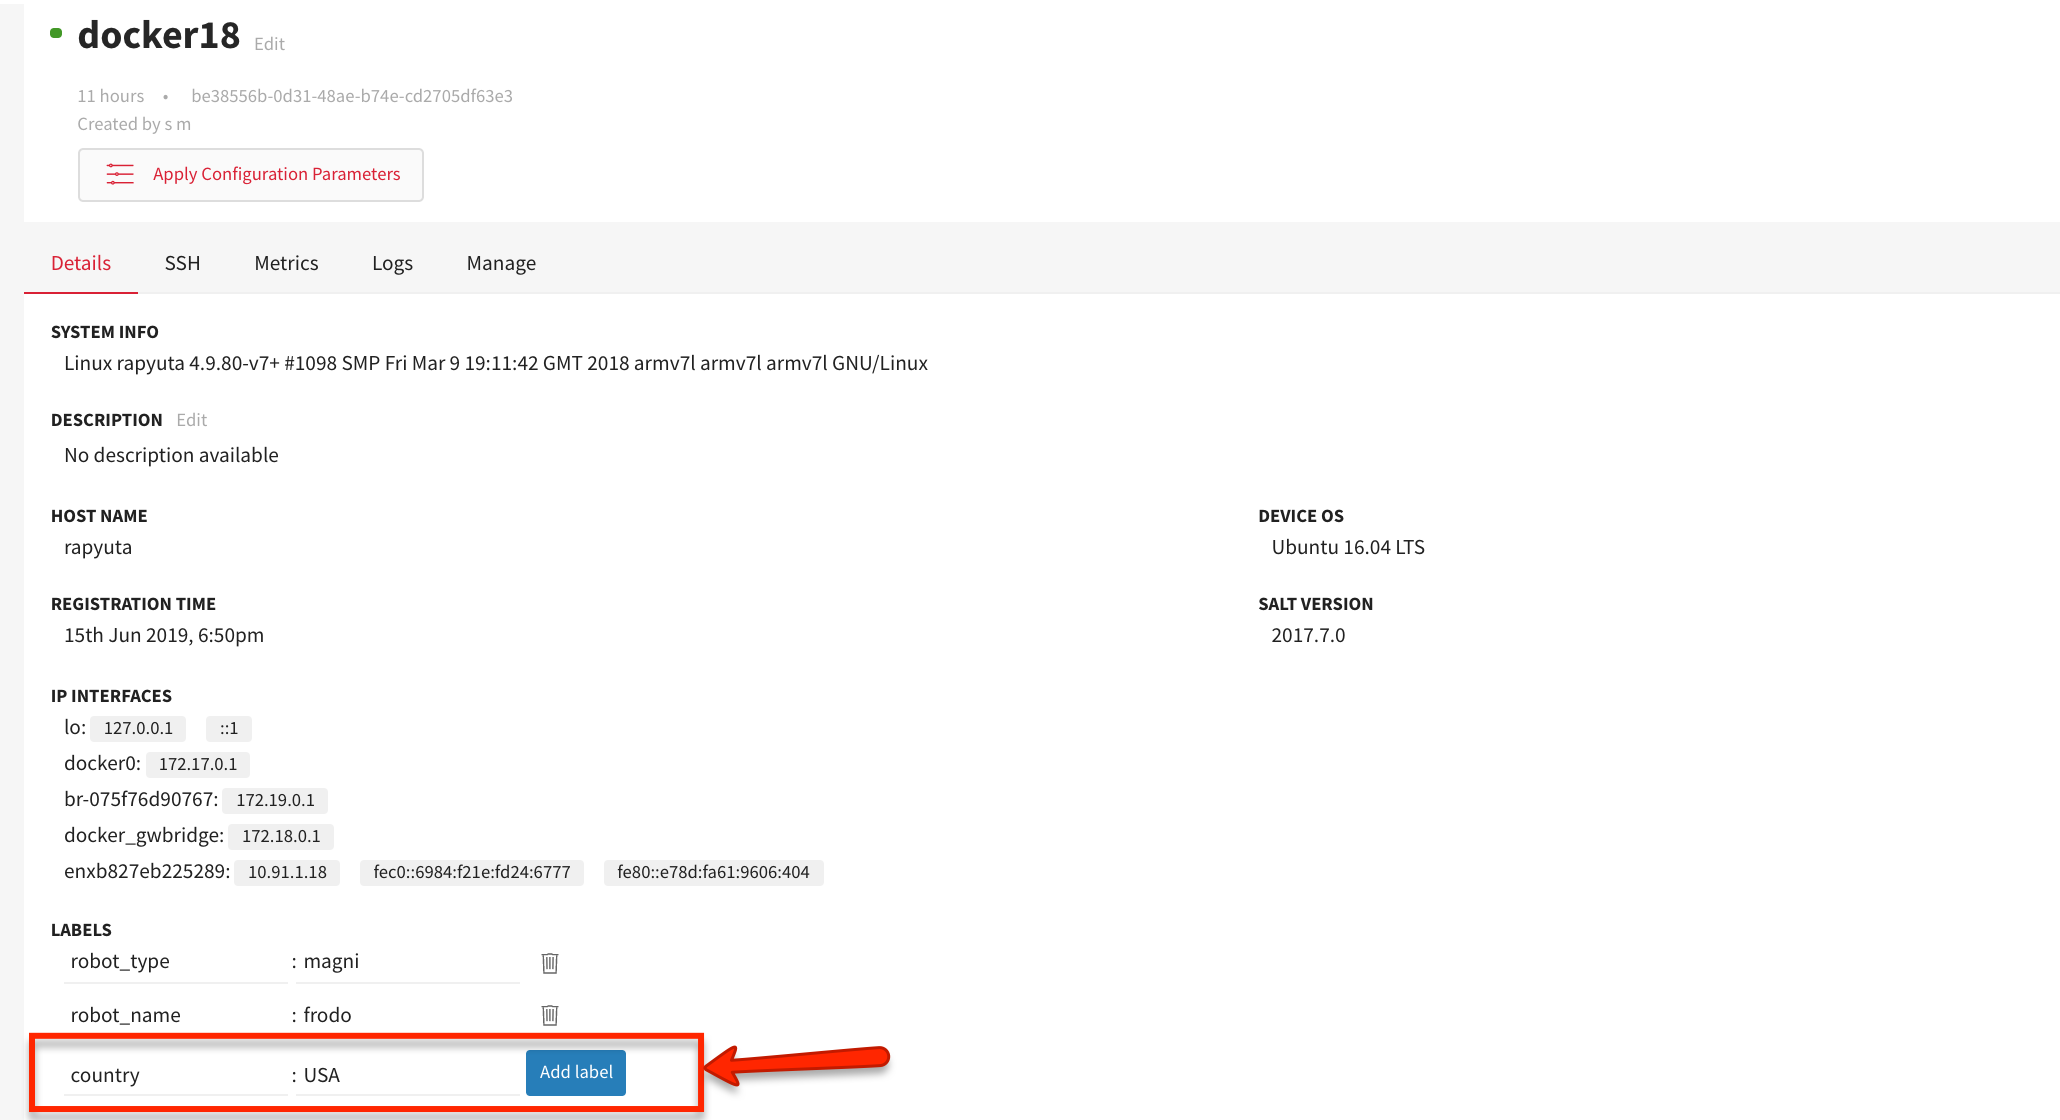Switch to the SSH tab

182,263
